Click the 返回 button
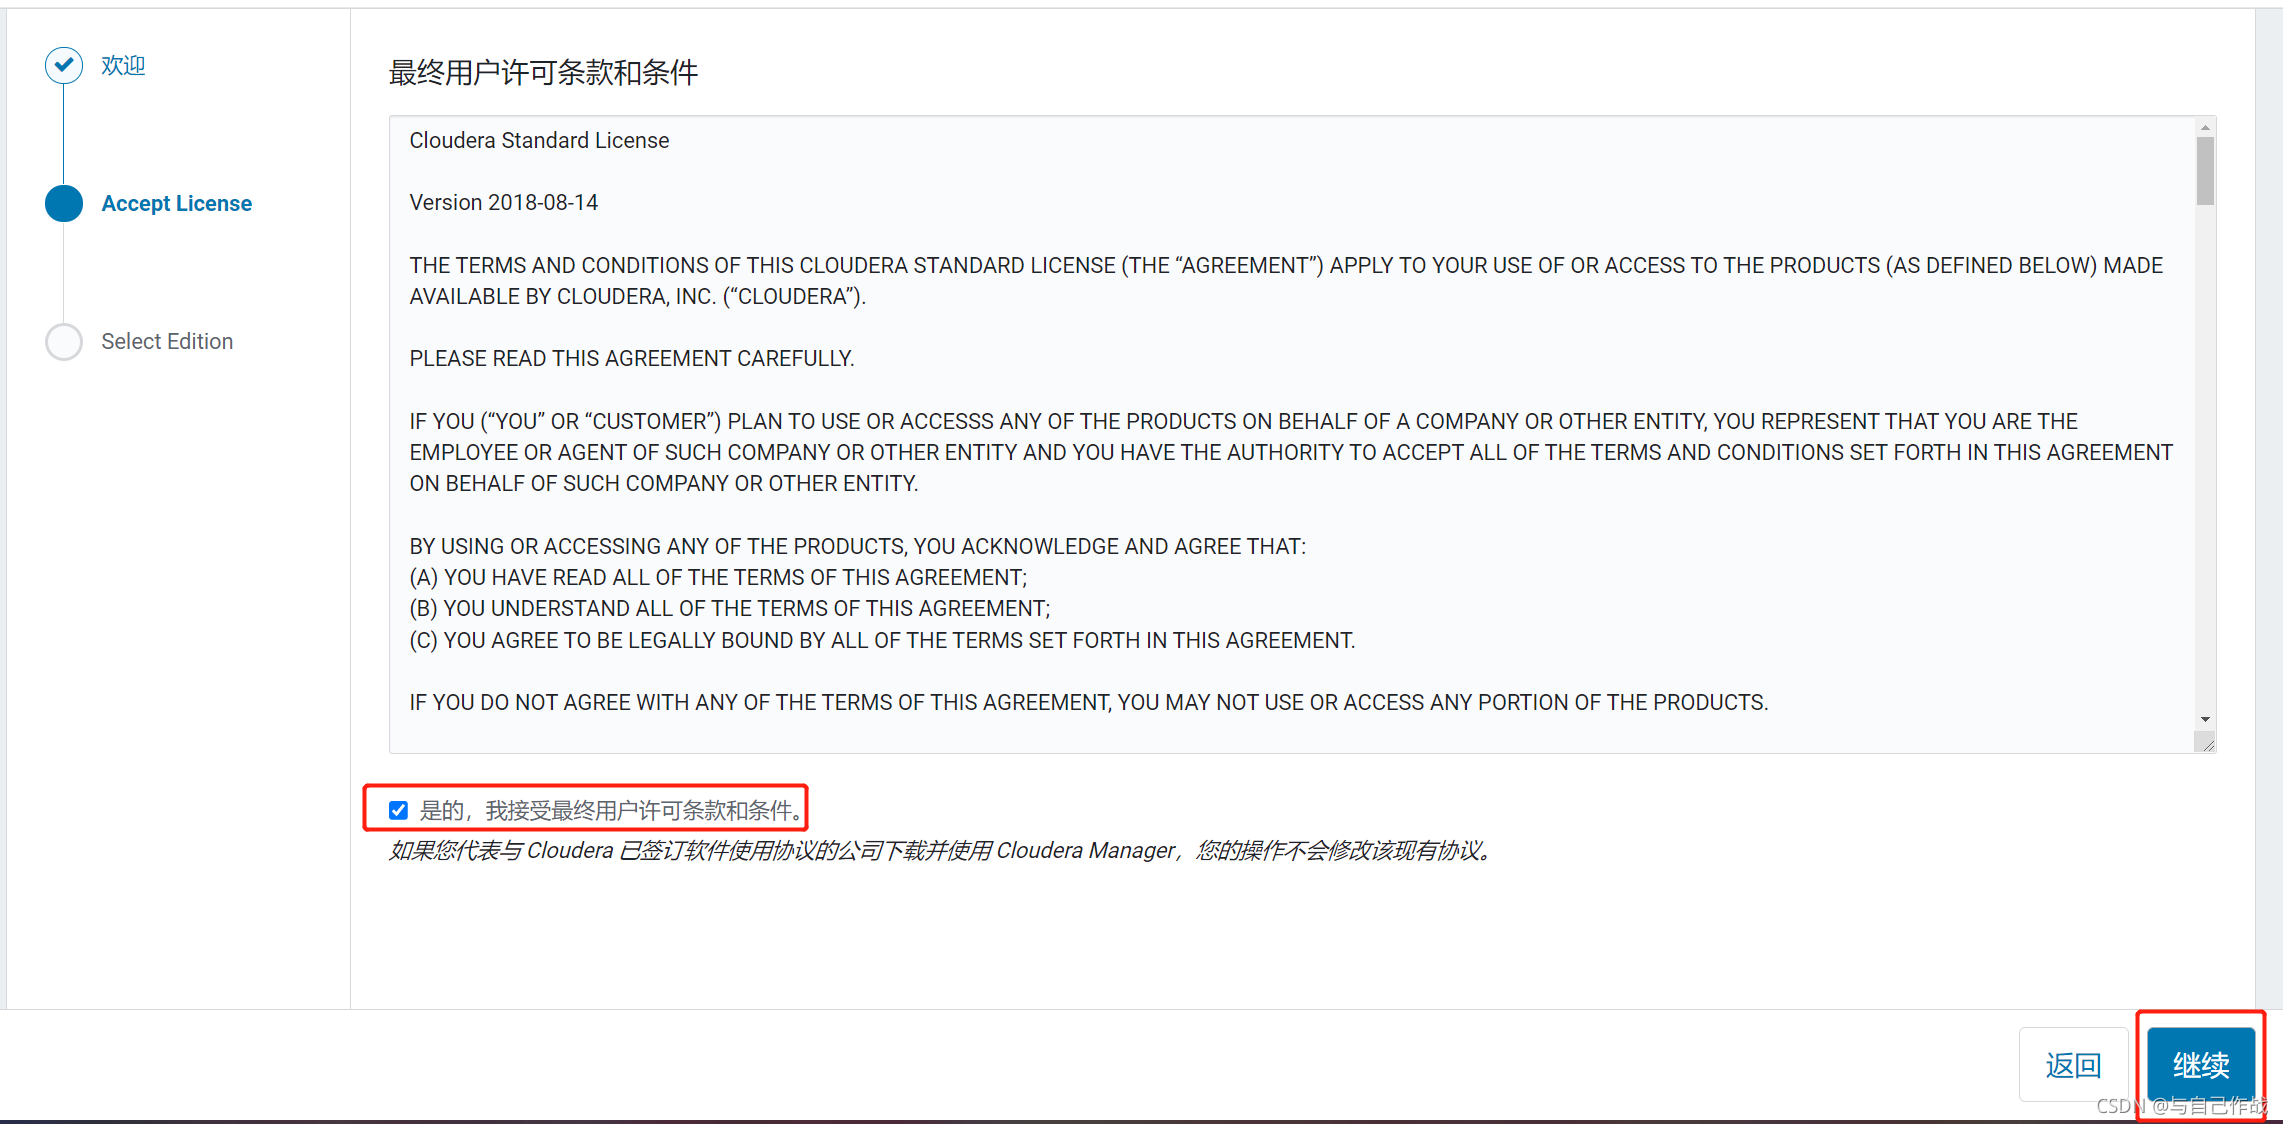The width and height of the screenshot is (2283, 1124). point(2073,1065)
